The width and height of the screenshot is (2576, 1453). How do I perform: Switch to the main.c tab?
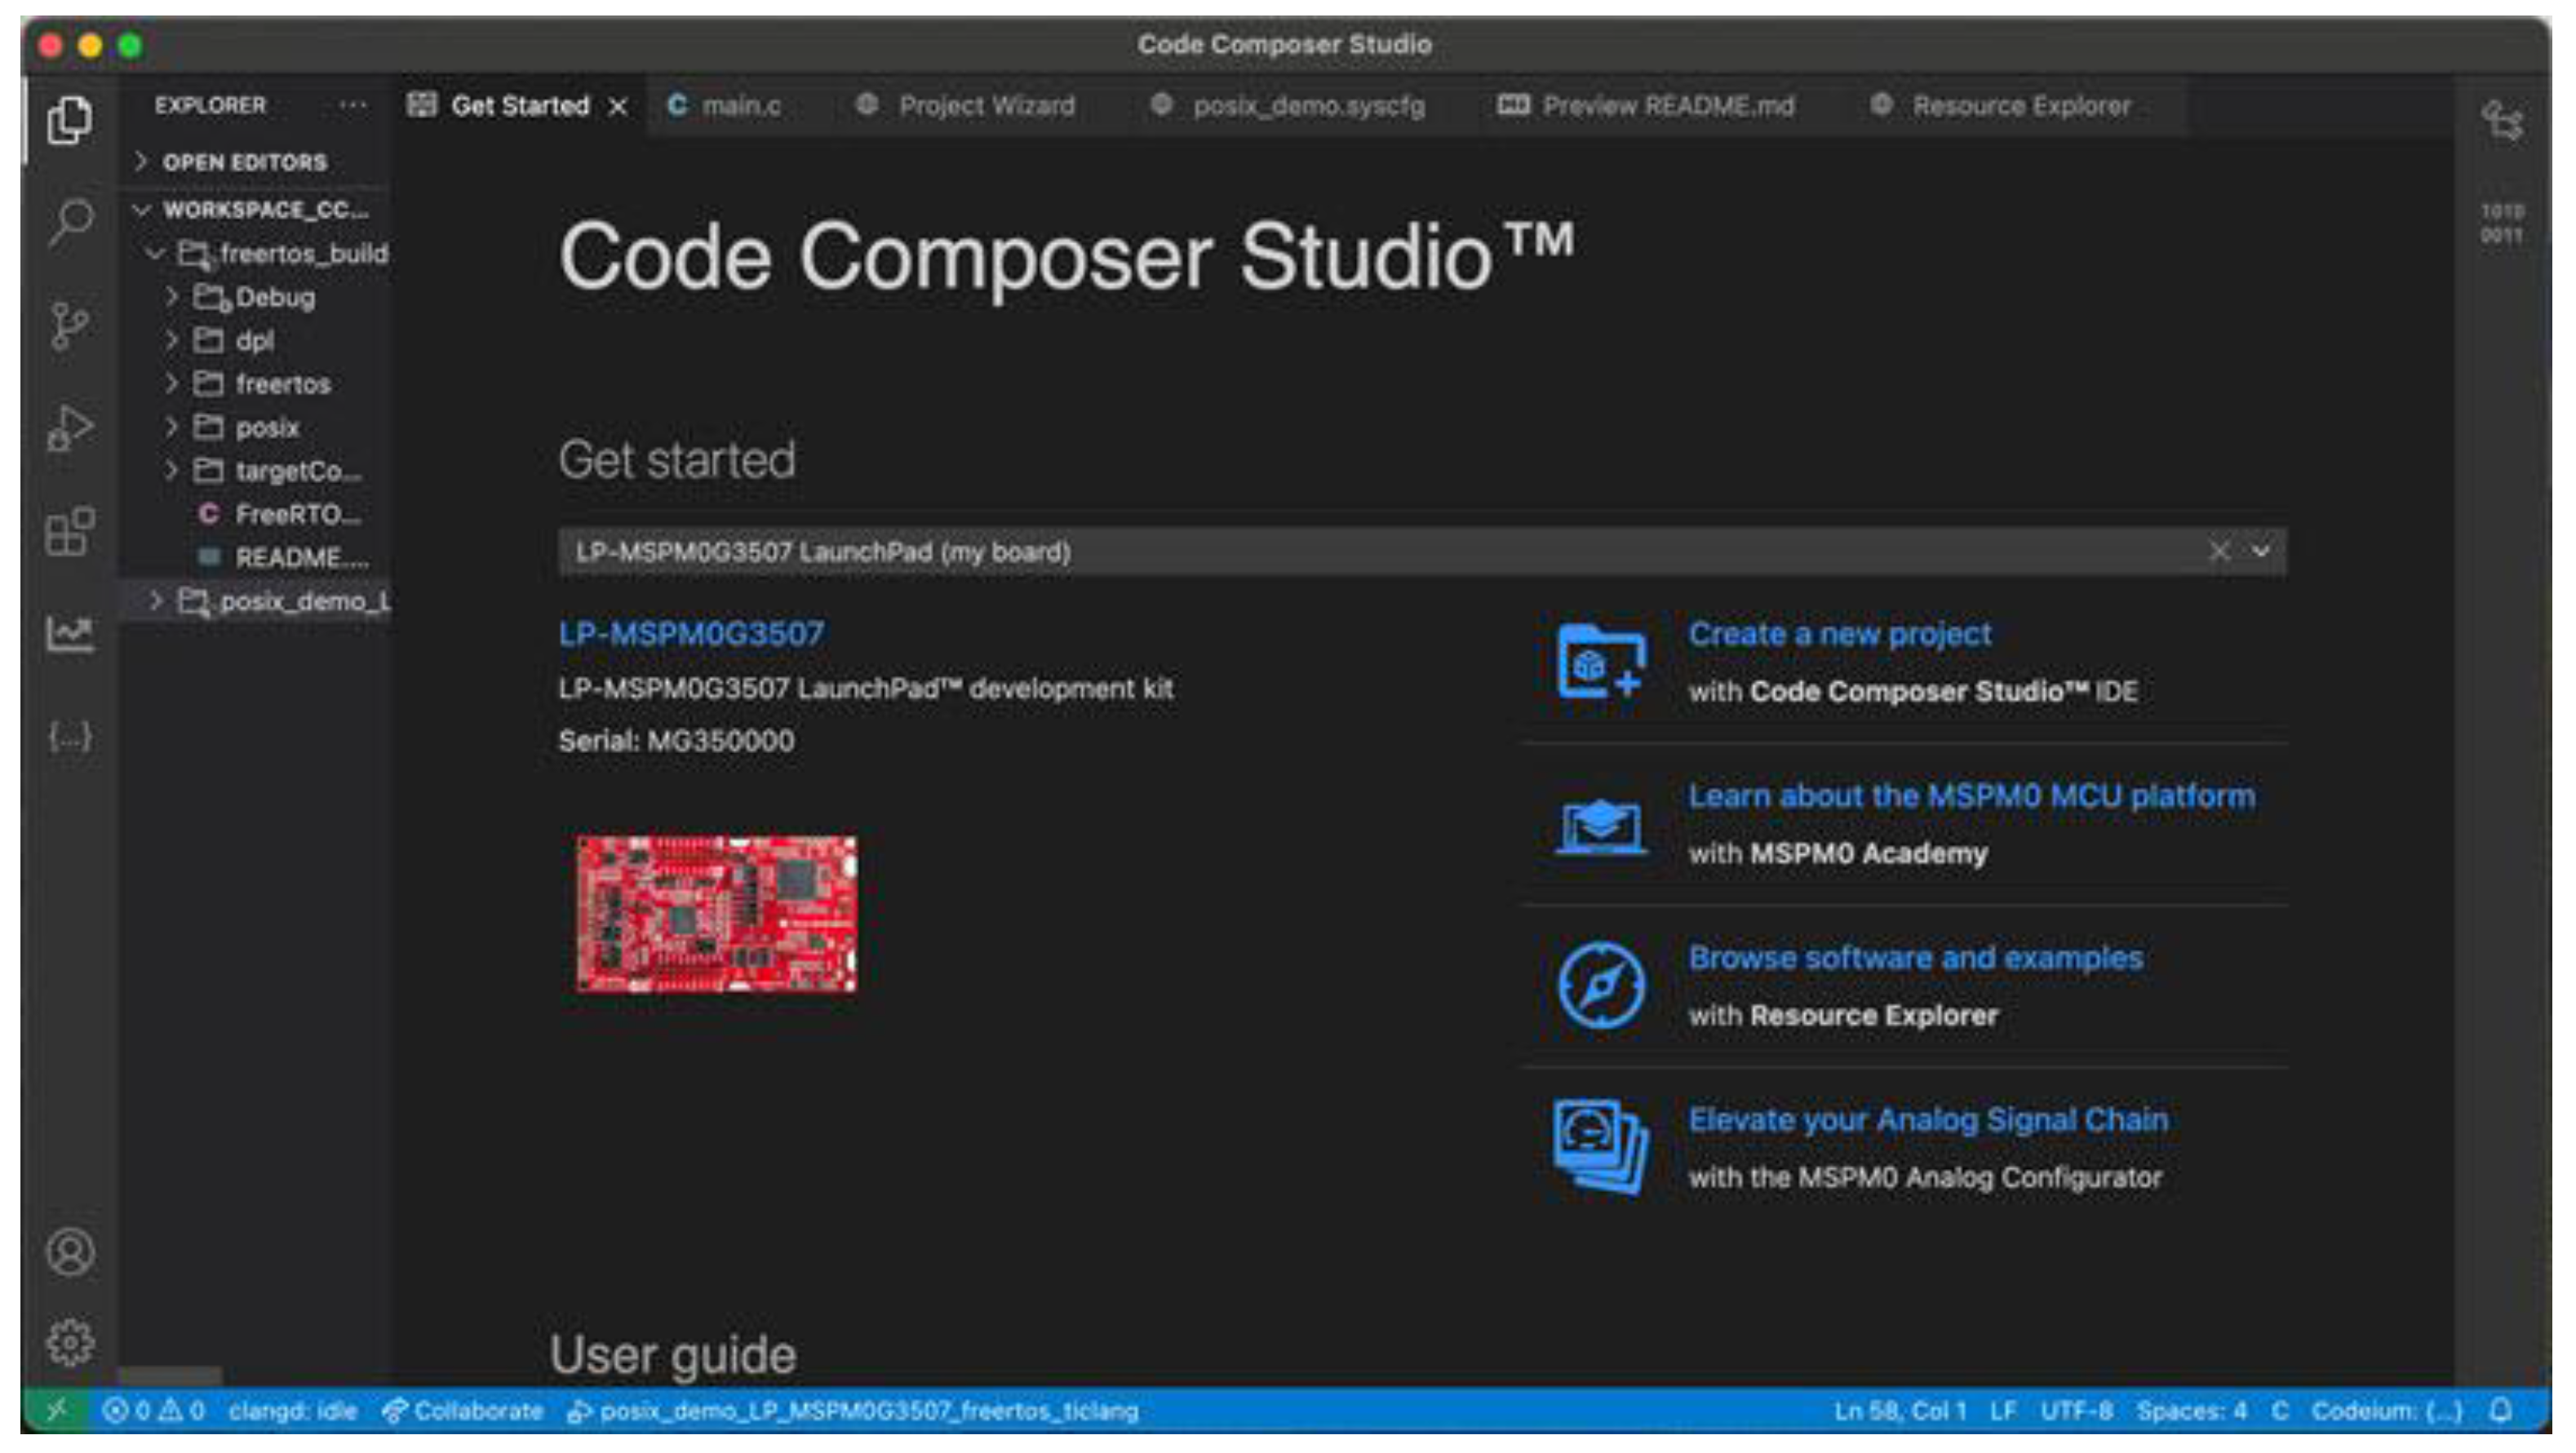tap(740, 106)
